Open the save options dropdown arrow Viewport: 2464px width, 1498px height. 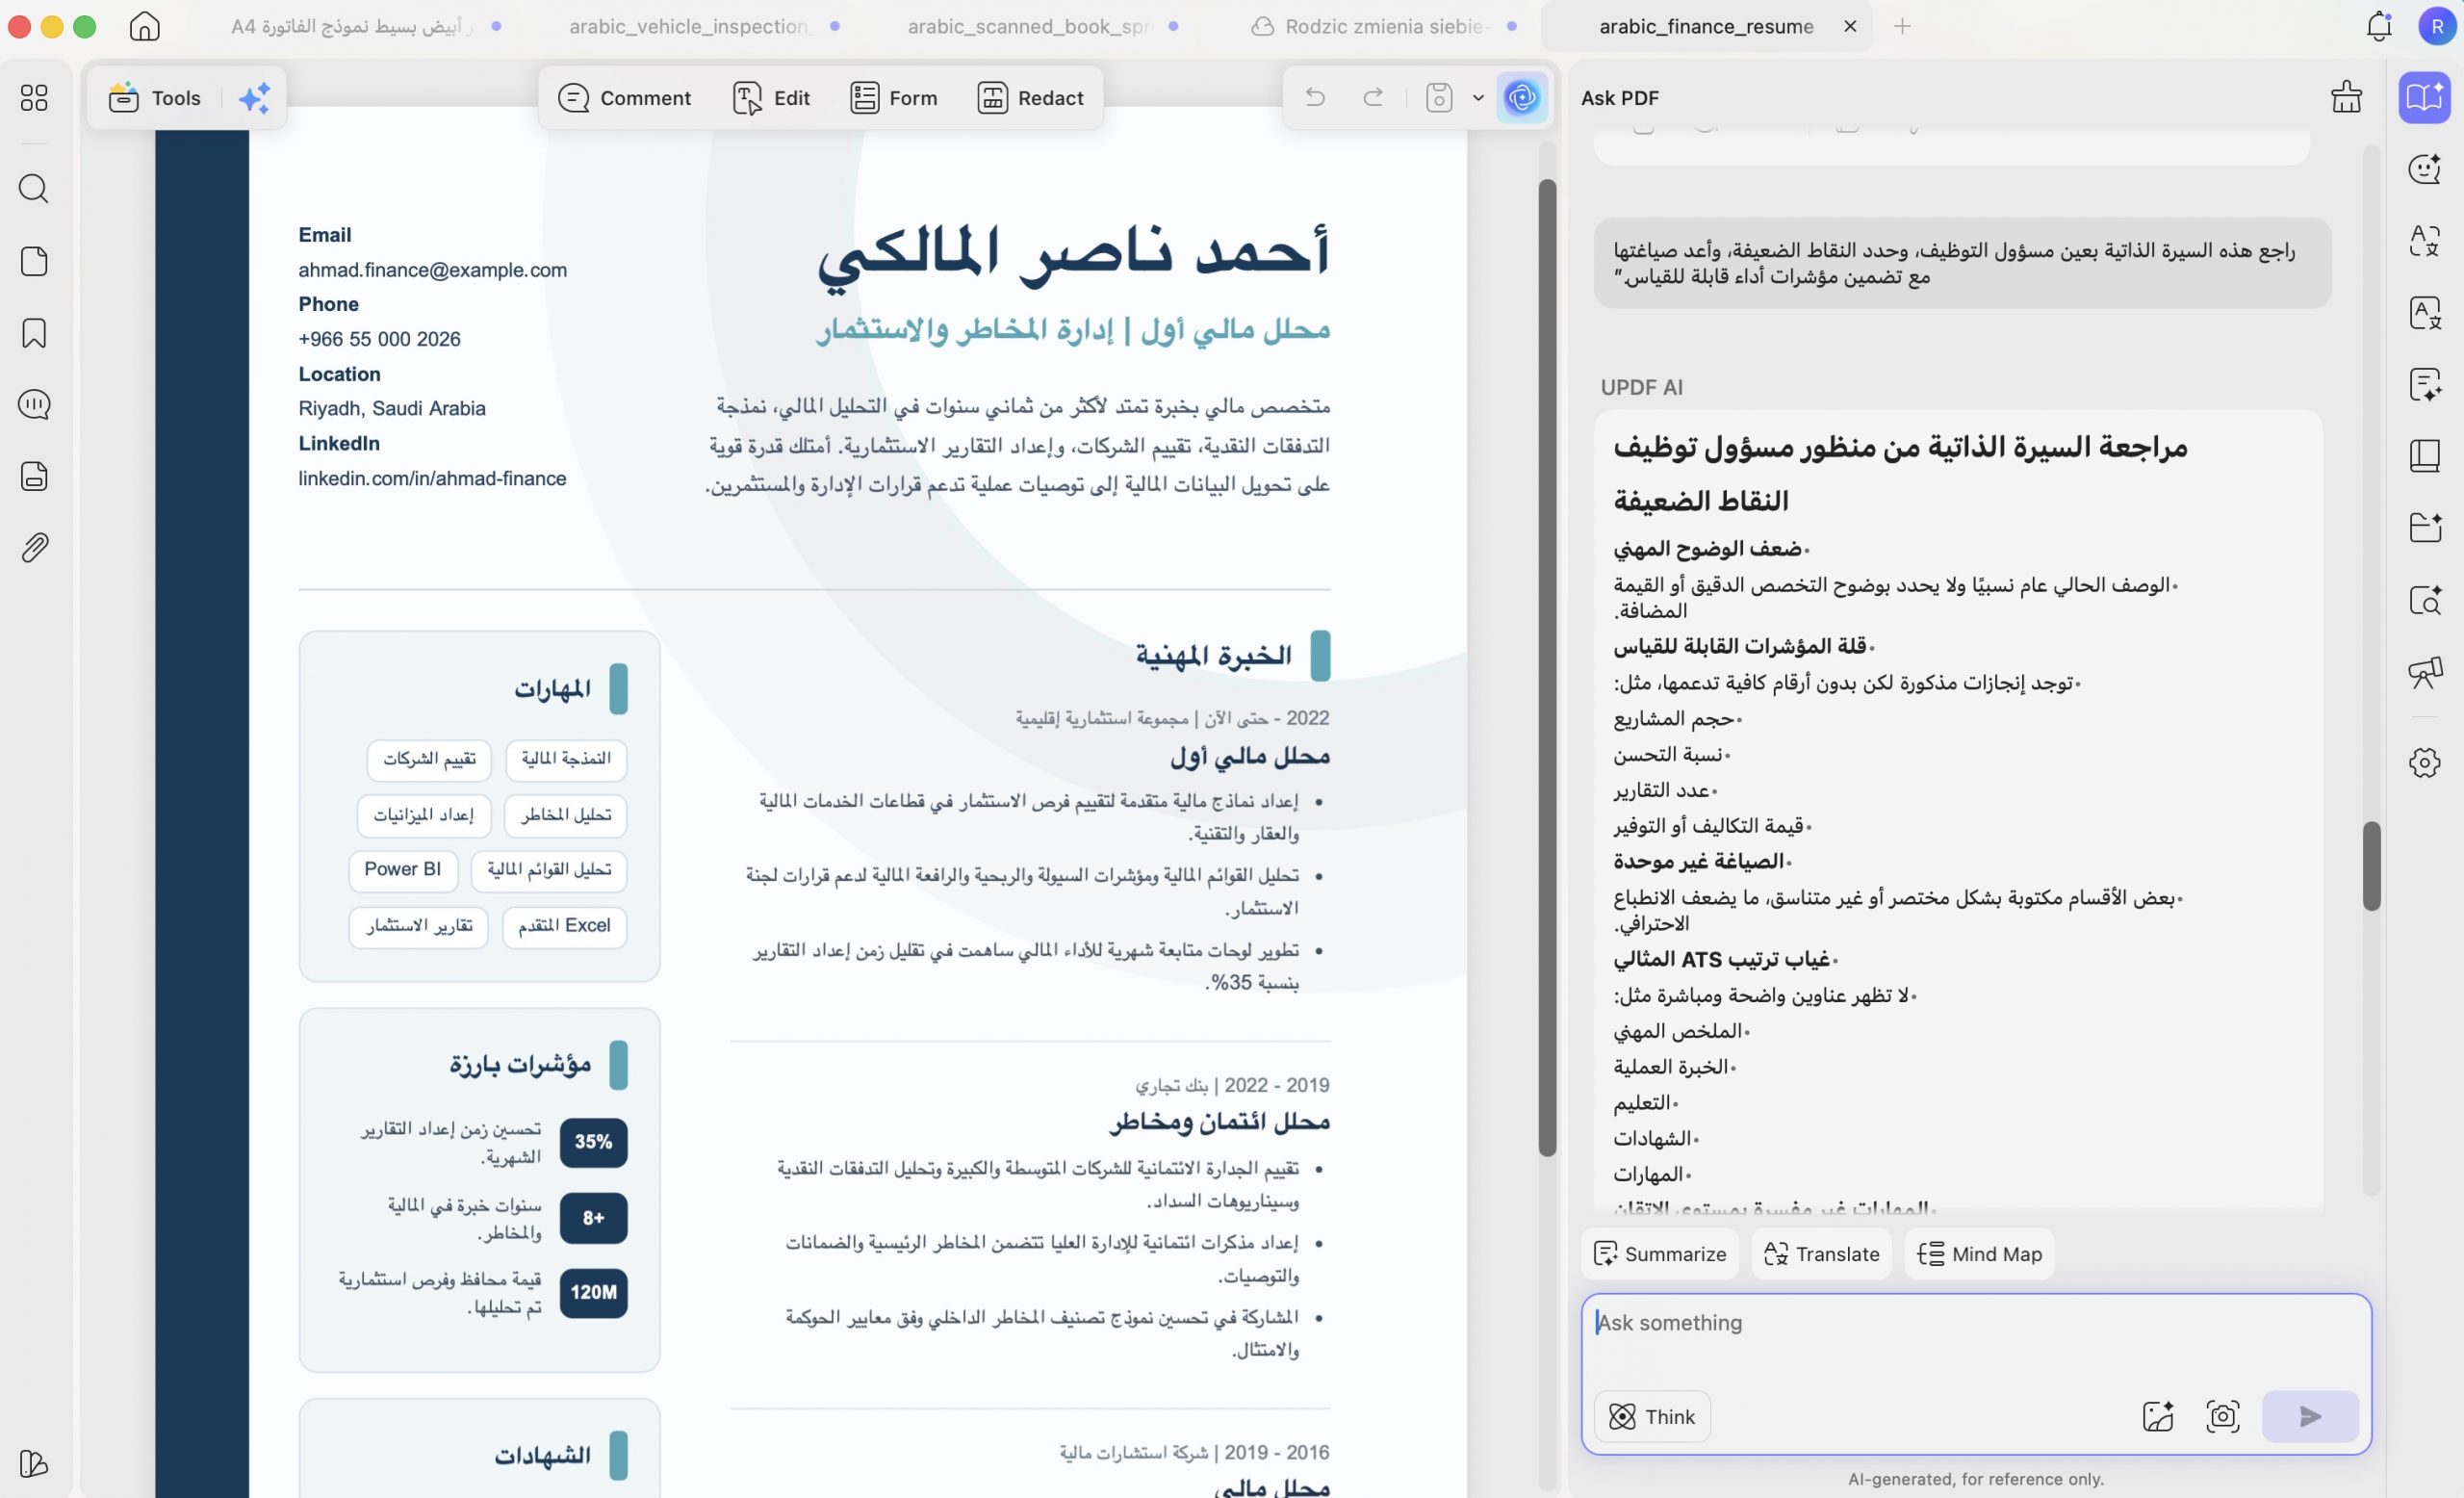pos(1478,98)
